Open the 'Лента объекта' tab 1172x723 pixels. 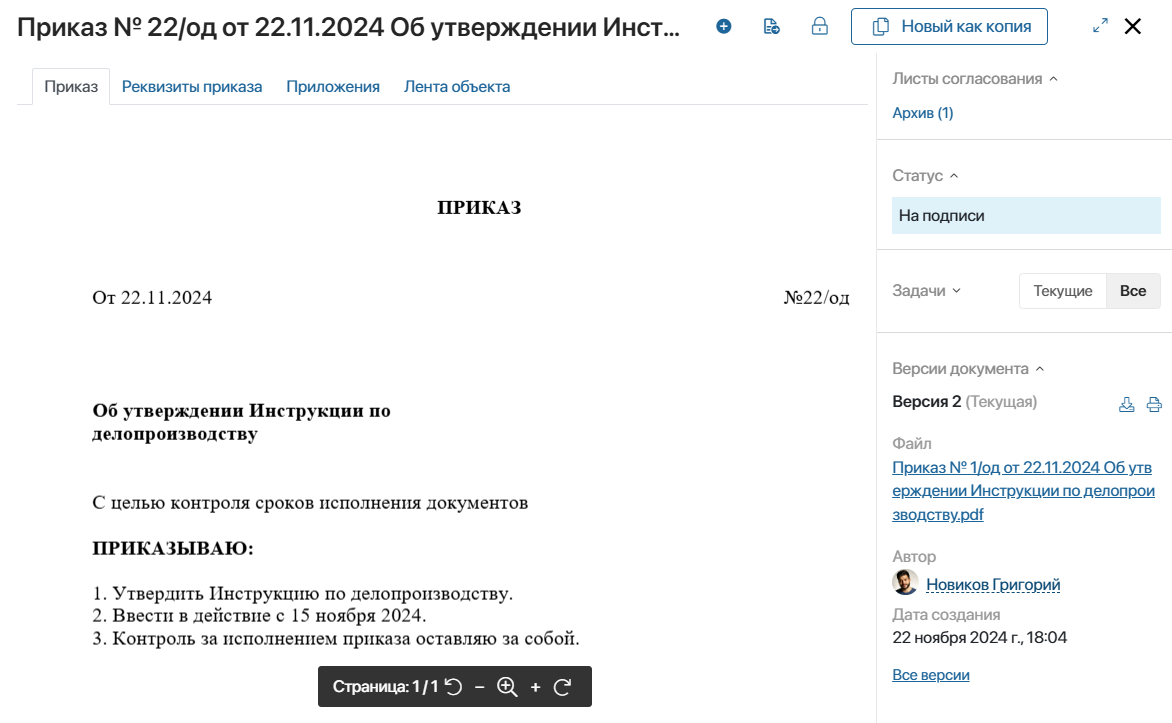[x=457, y=87]
